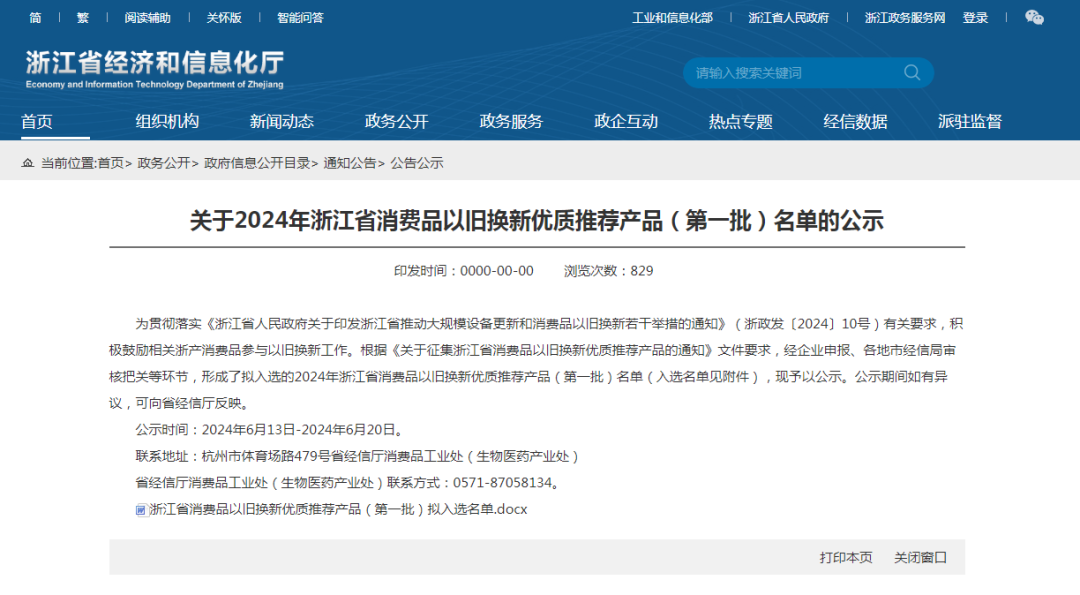Open the 首页 navigation tab
1080x595 pixels.
click(37, 121)
